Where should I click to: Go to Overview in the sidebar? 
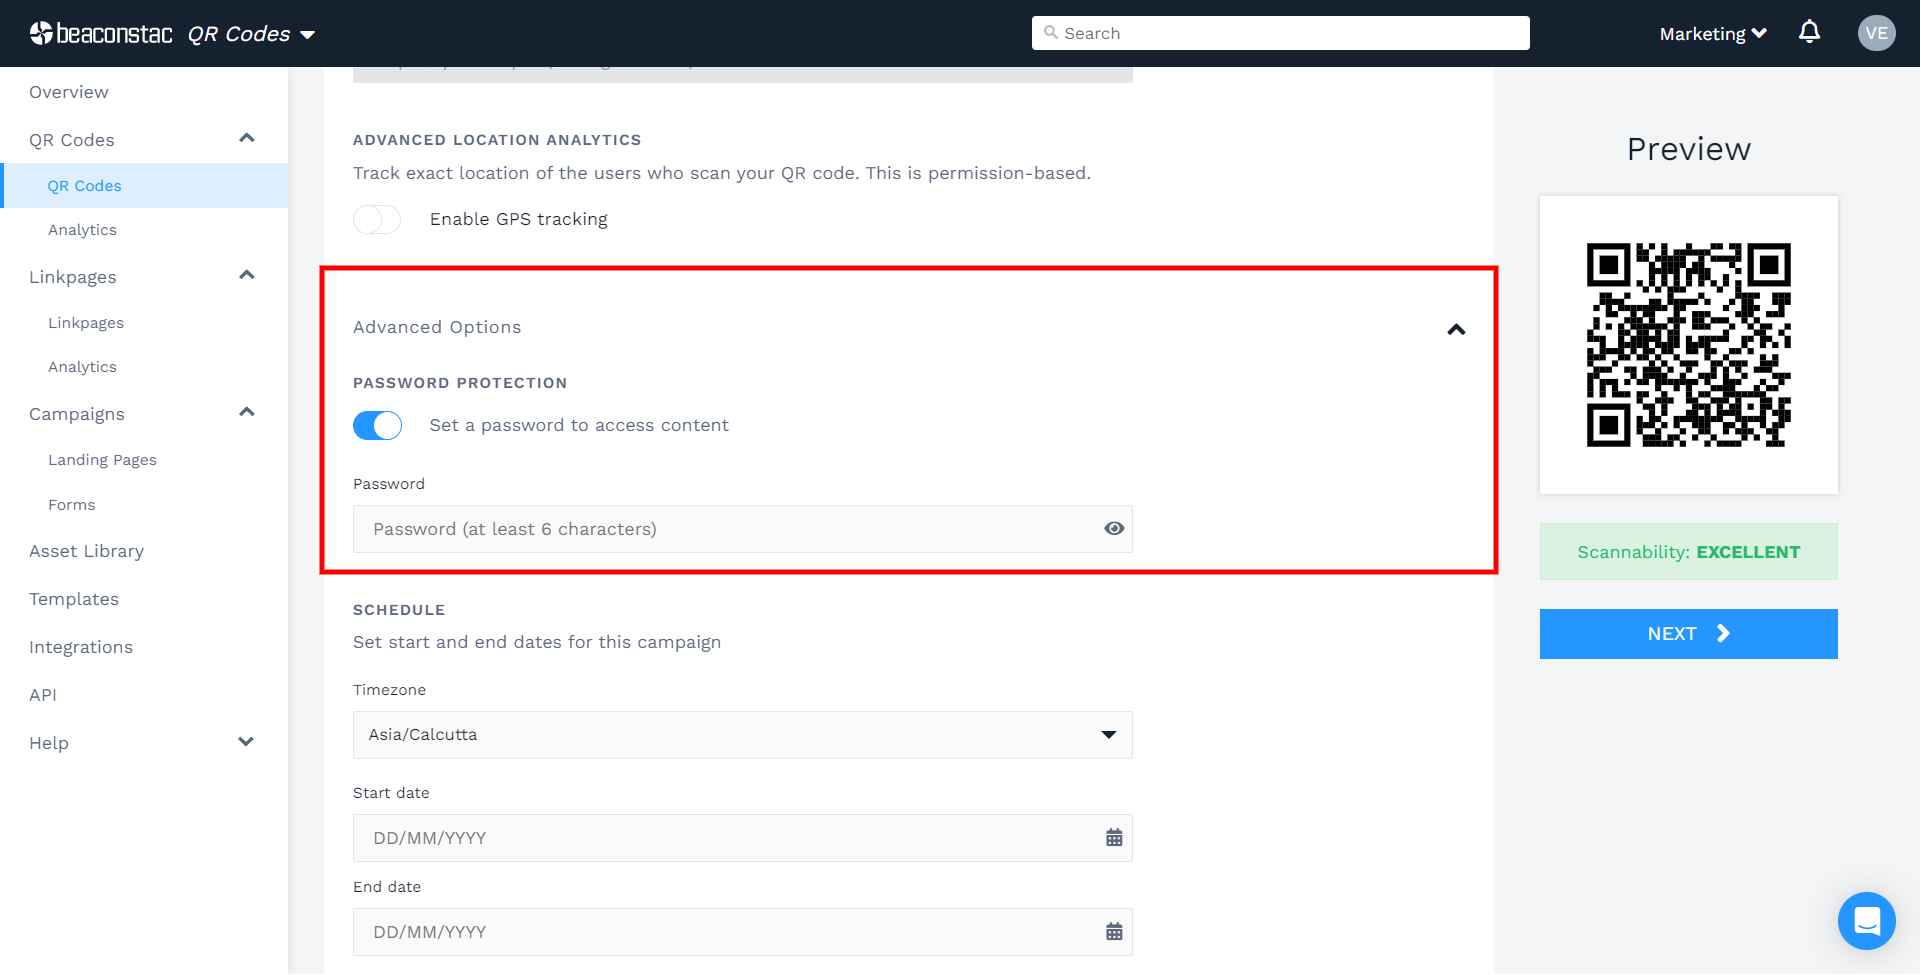click(x=69, y=92)
